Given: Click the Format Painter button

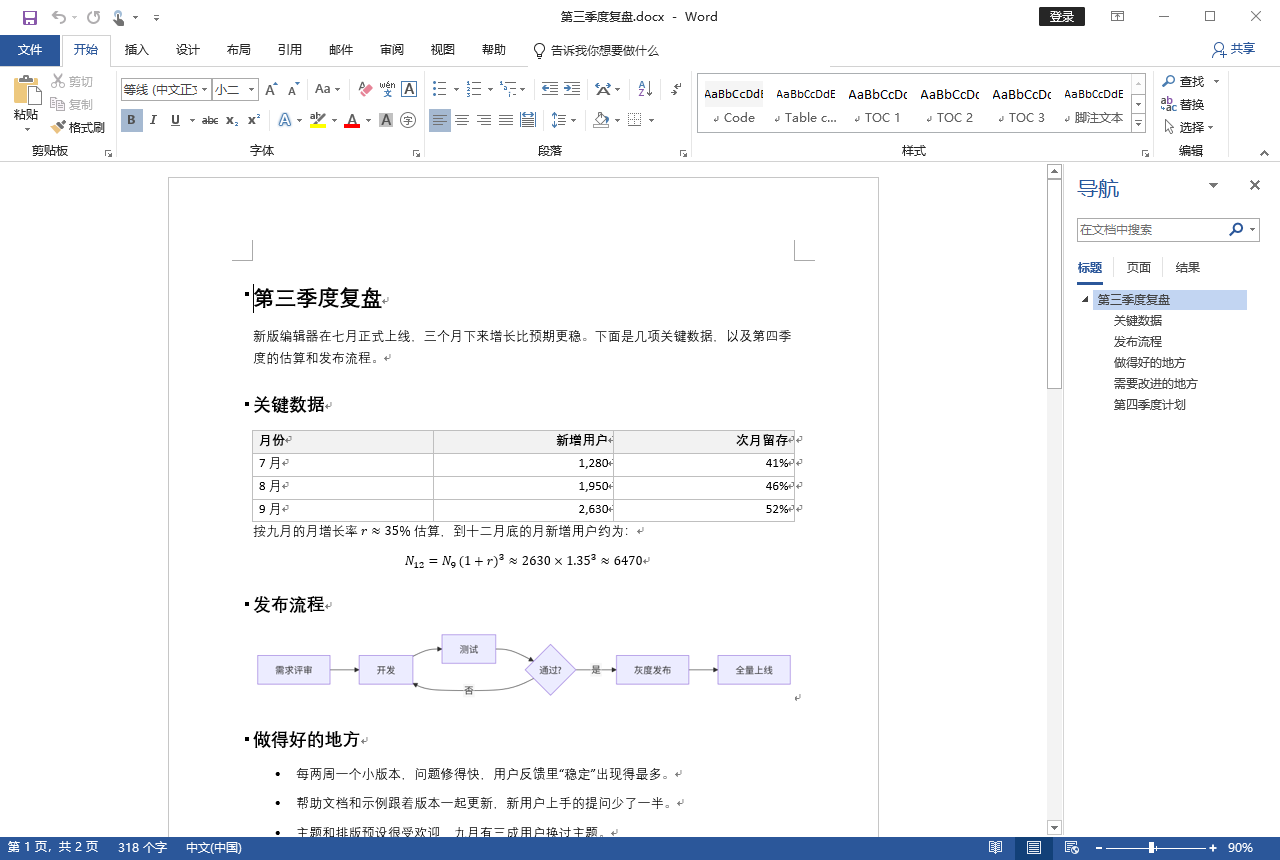Looking at the screenshot, I should pyautogui.click(x=78, y=127).
